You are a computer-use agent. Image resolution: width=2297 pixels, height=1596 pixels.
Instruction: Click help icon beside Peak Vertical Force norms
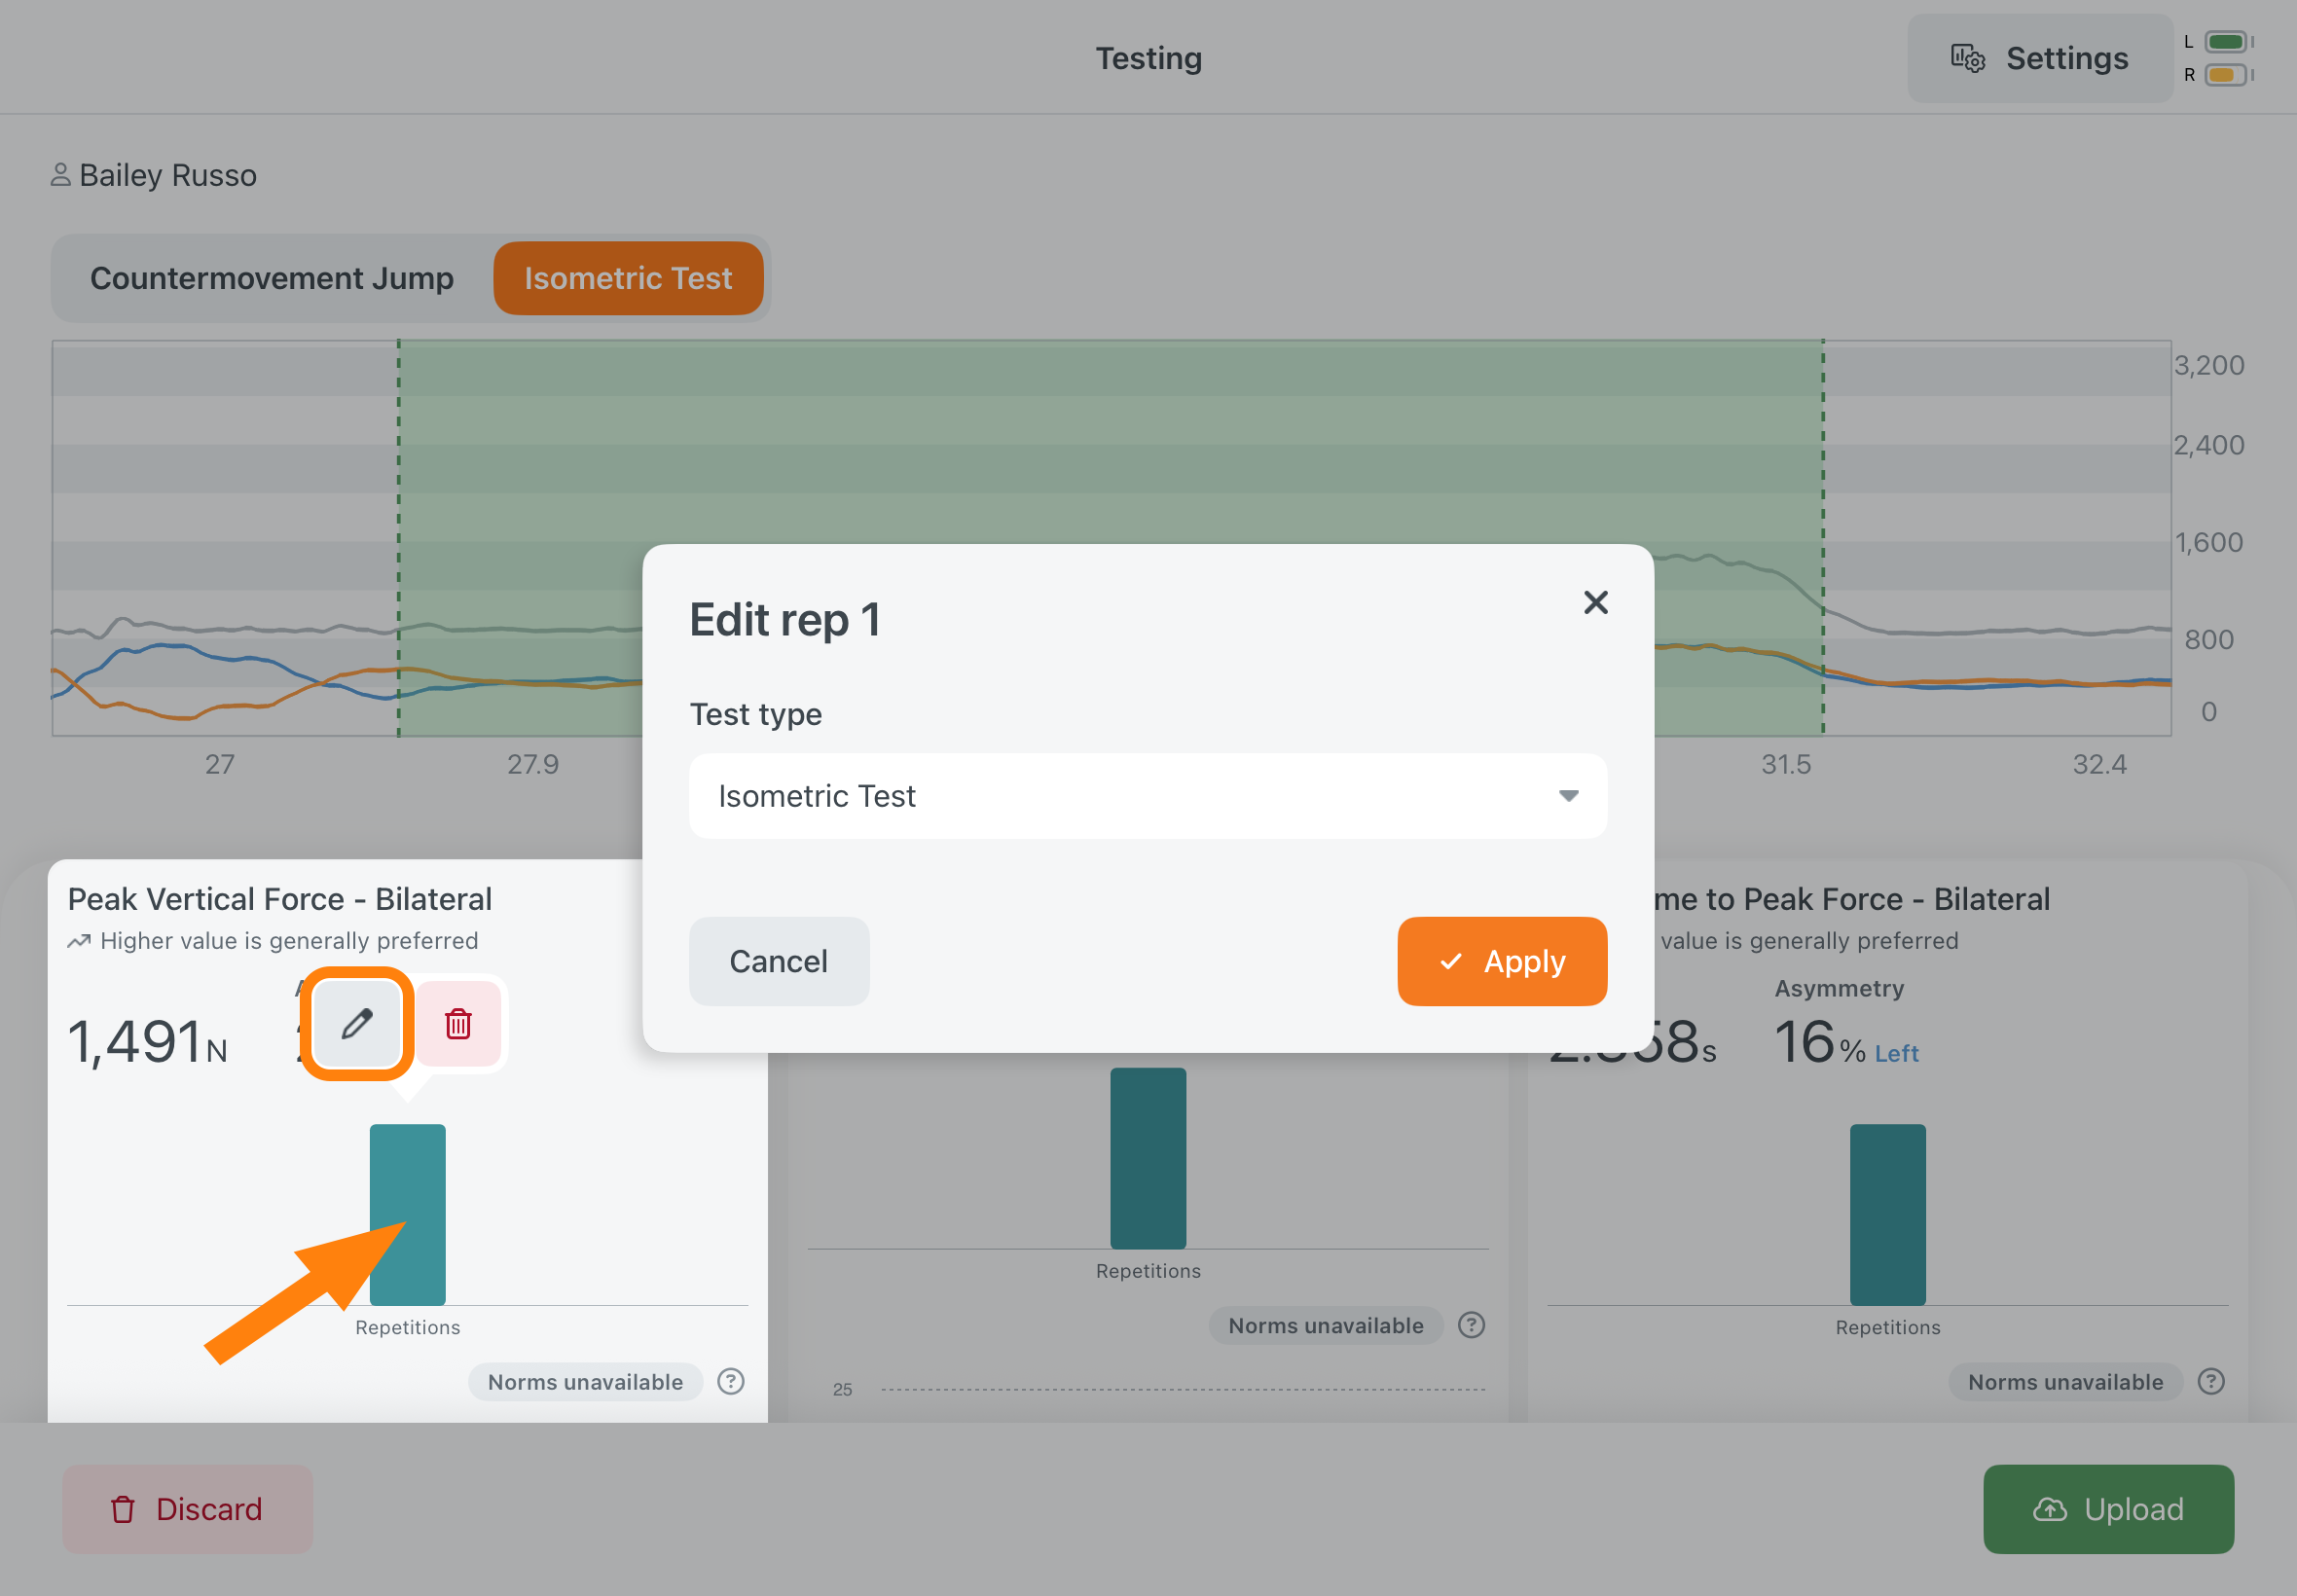coord(731,1381)
